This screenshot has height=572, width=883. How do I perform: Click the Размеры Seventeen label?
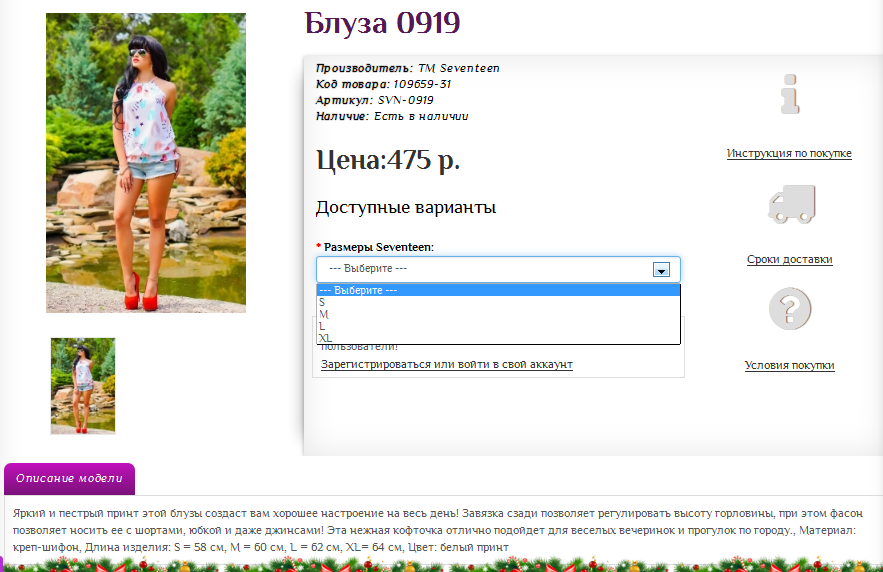378,247
